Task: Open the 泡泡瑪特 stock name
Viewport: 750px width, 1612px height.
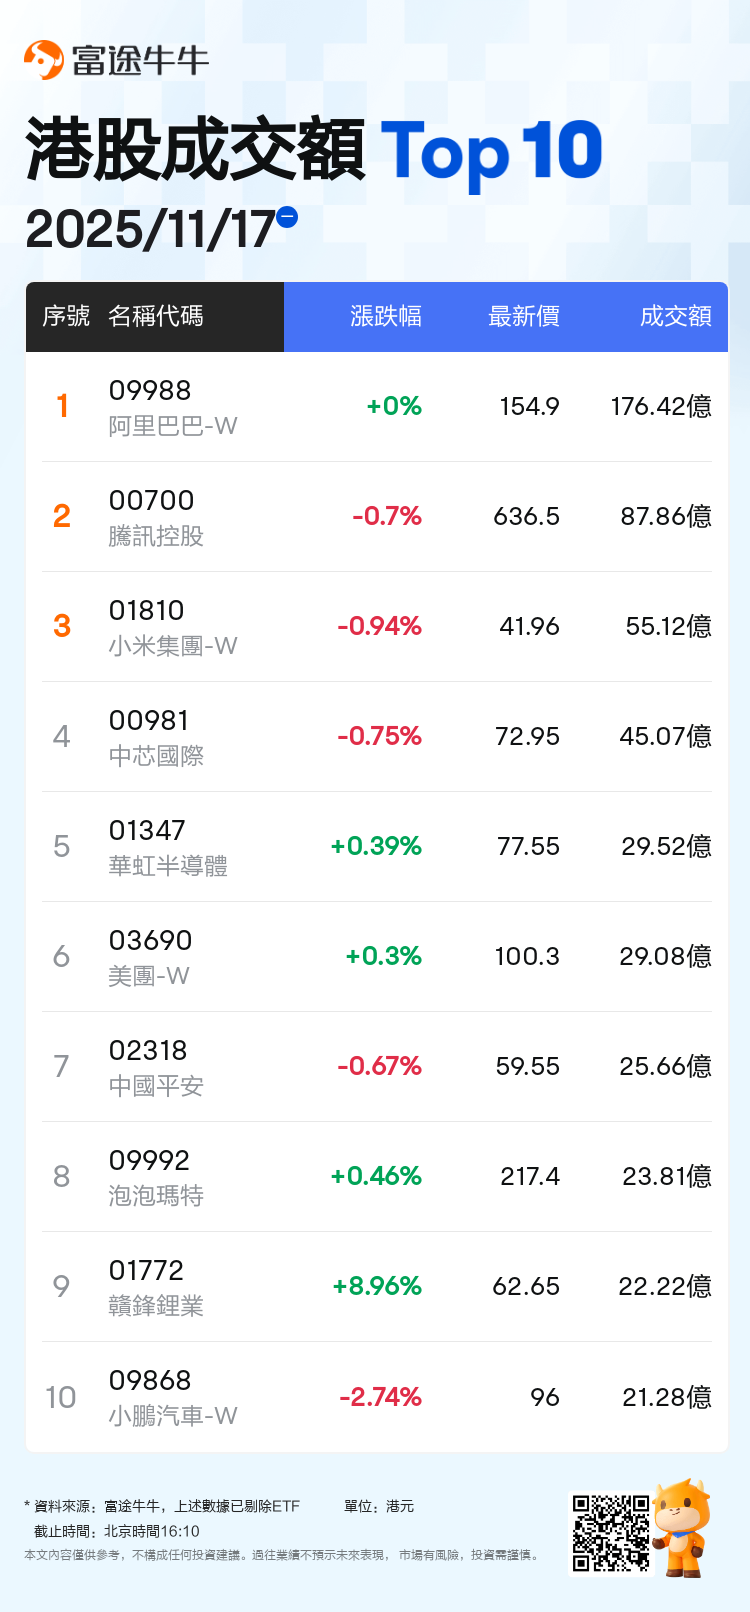Action: click(x=156, y=1196)
